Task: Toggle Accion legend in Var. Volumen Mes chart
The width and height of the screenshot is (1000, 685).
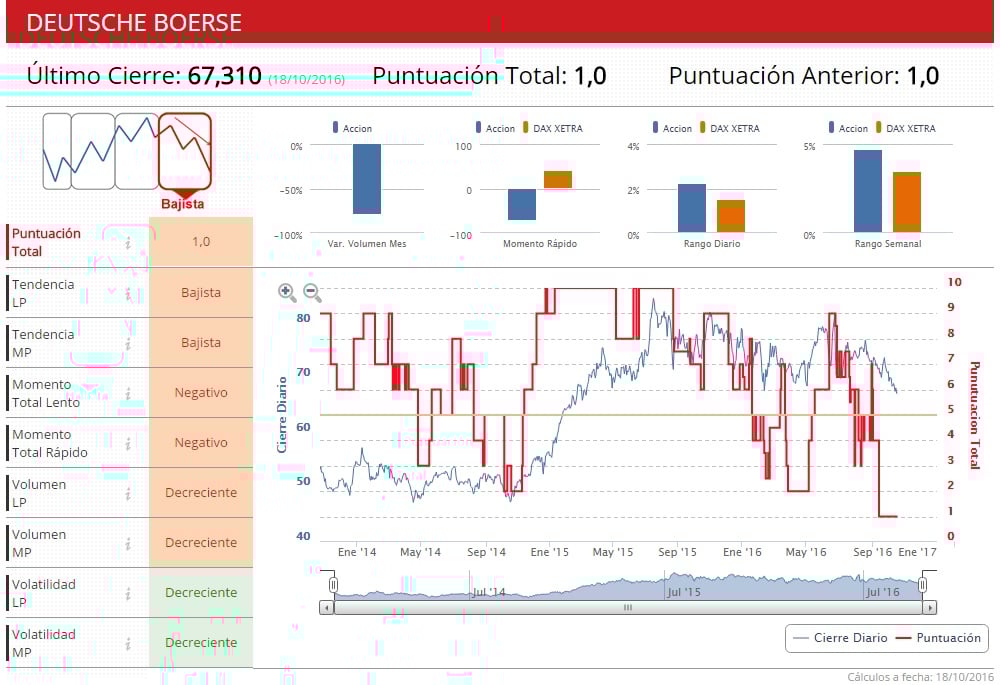Action: [352, 128]
